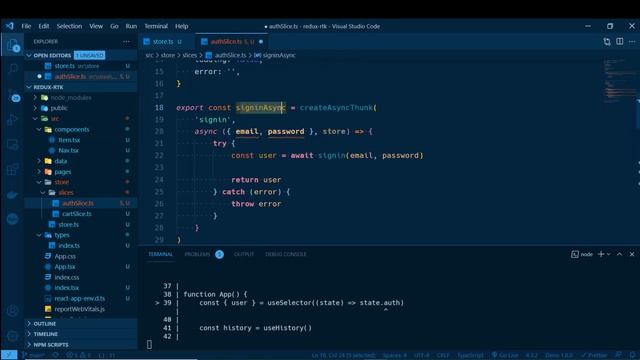Image resolution: width=640 pixels, height=360 pixels.
Task: Split the editor to the right
Action: (x=620, y=41)
